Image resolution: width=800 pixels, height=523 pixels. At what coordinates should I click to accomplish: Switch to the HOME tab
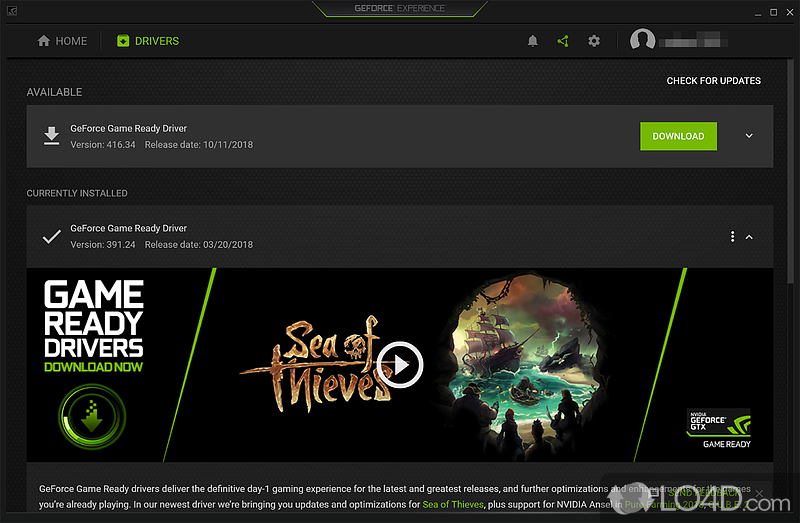(x=62, y=41)
